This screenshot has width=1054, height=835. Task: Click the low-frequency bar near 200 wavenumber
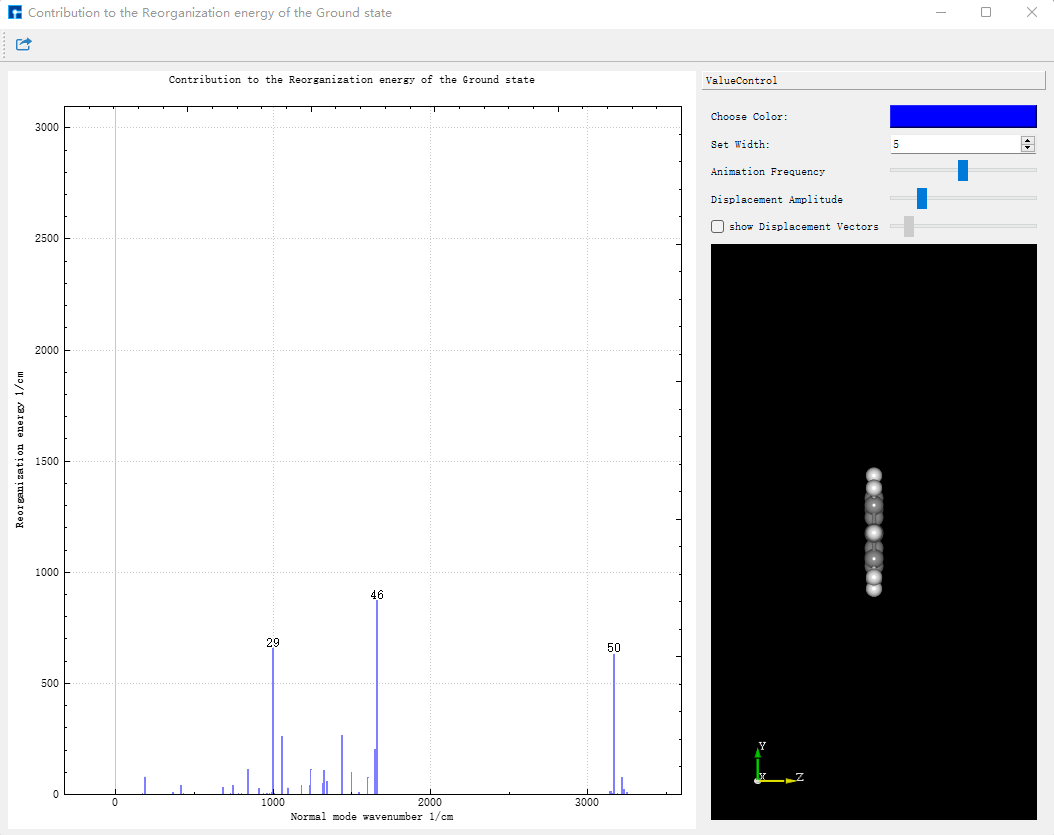click(x=145, y=785)
